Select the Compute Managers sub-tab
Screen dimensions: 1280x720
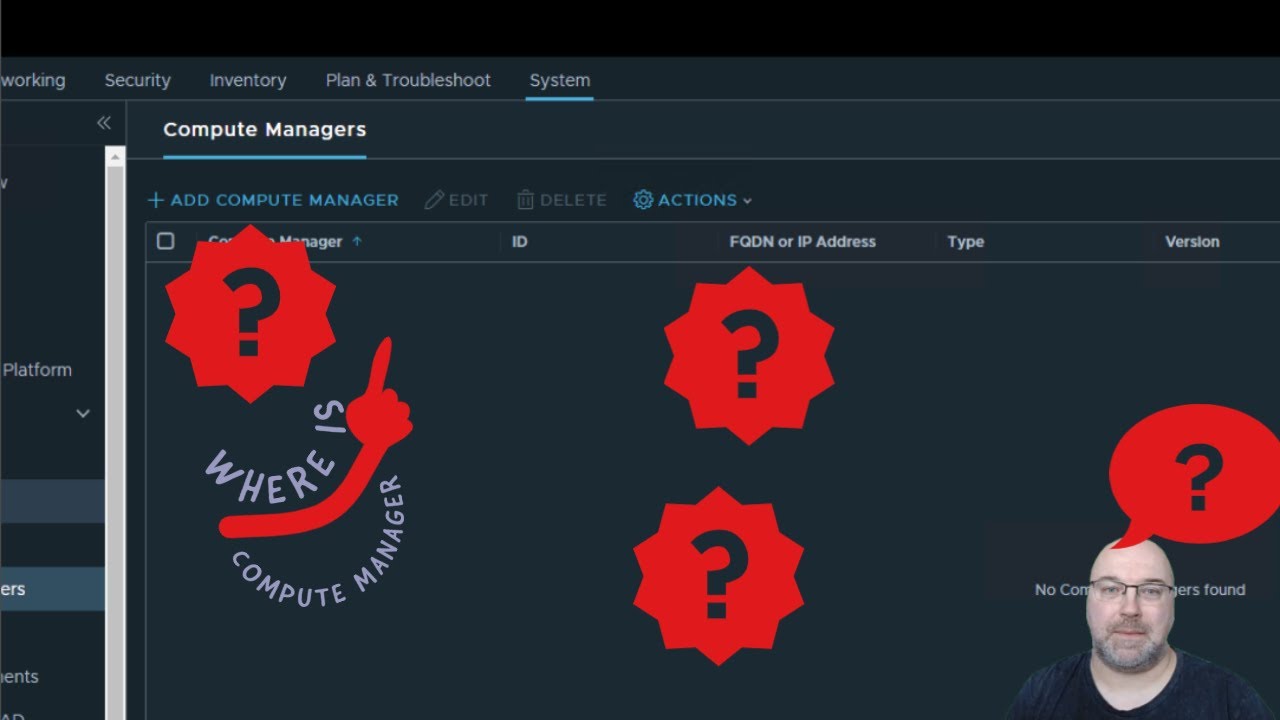tap(264, 129)
